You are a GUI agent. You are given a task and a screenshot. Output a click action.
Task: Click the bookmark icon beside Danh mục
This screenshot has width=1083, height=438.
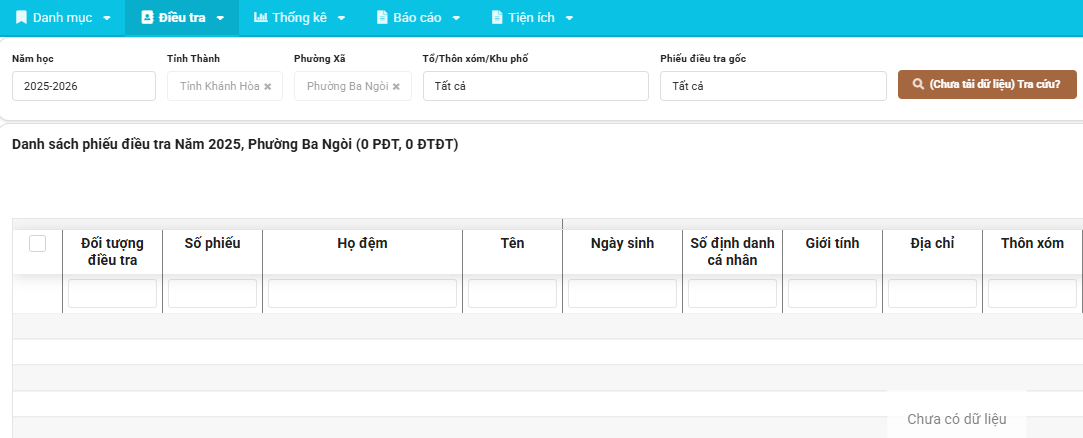[21, 18]
